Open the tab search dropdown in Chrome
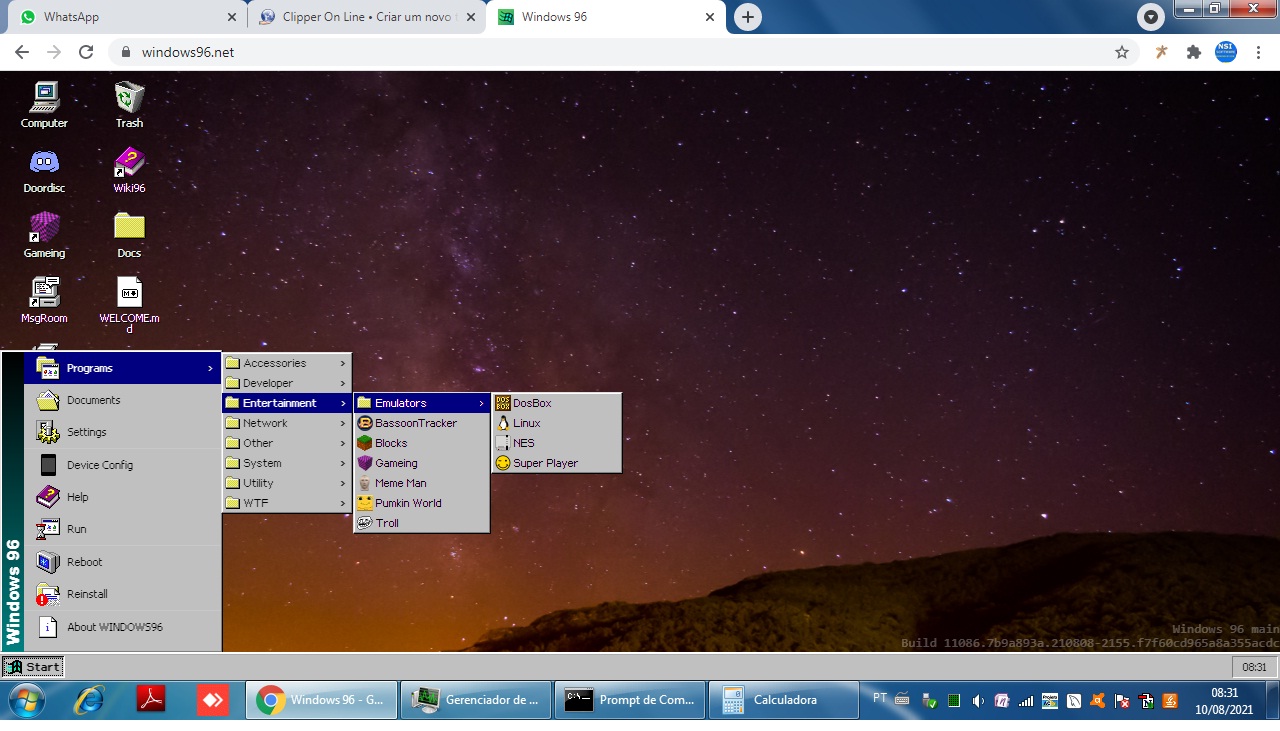 [x=1151, y=17]
